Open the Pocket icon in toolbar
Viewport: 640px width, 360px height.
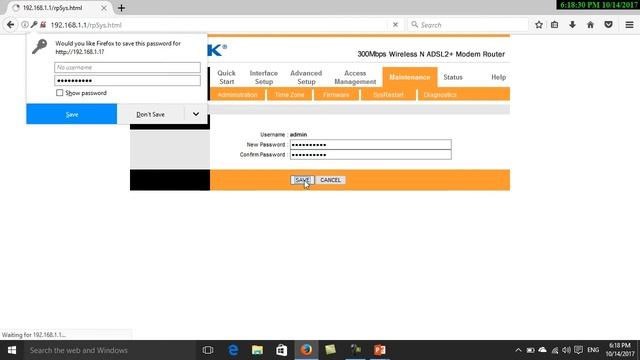tap(608, 25)
